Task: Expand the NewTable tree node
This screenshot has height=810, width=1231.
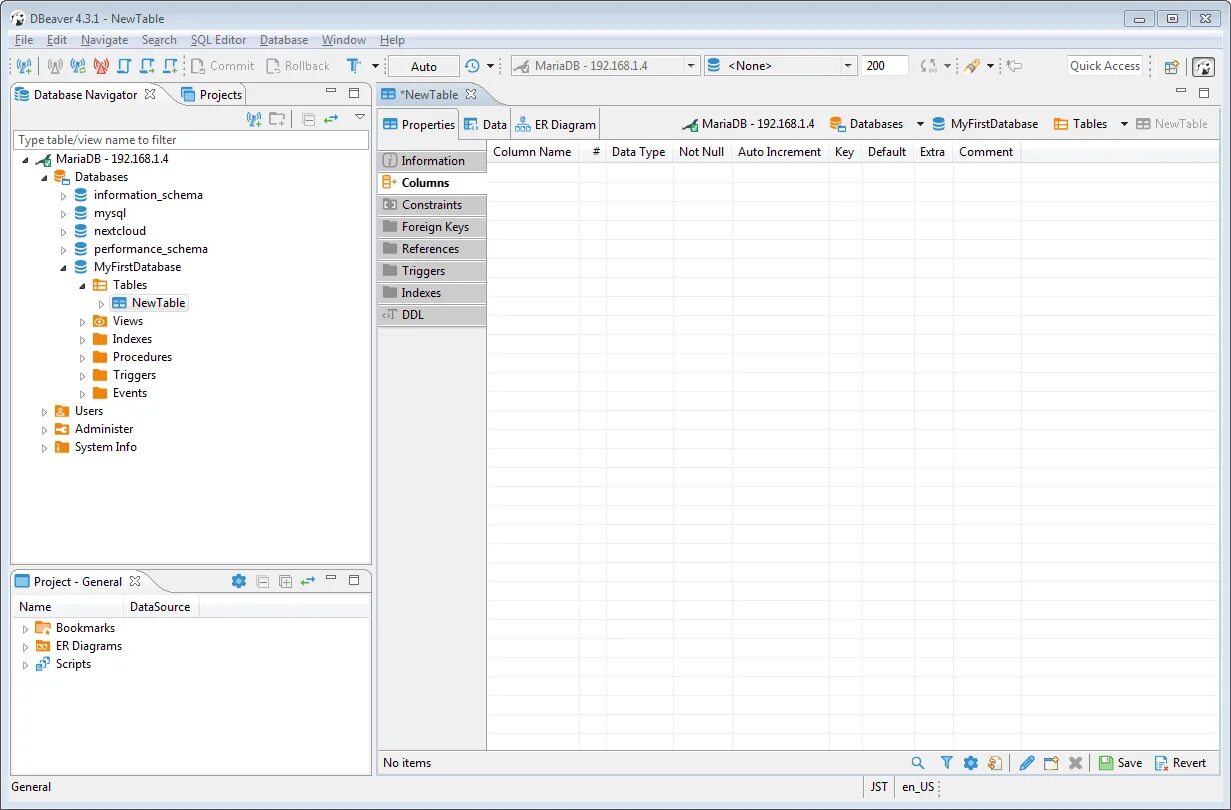Action: tap(101, 304)
